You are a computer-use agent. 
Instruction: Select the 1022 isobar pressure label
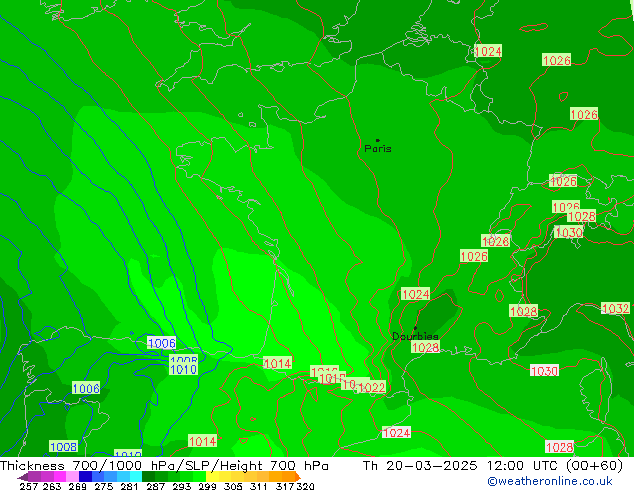(x=372, y=387)
